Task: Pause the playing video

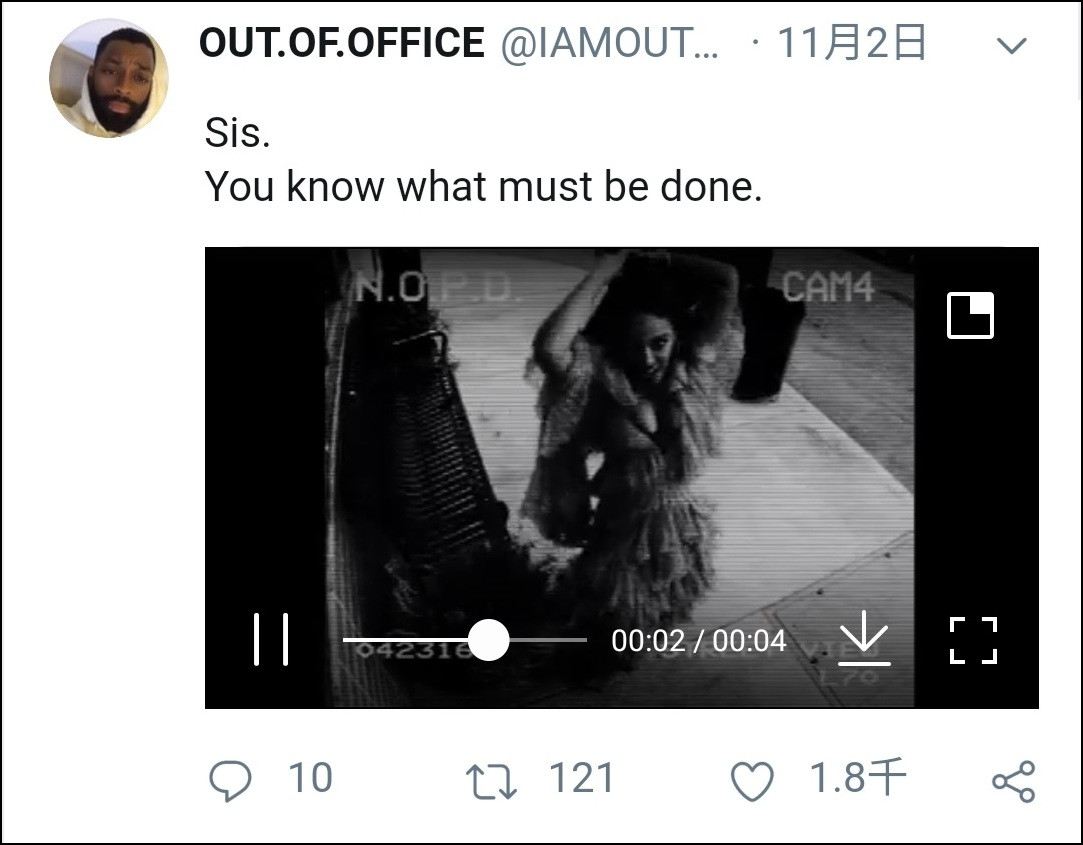Action: coord(271,640)
